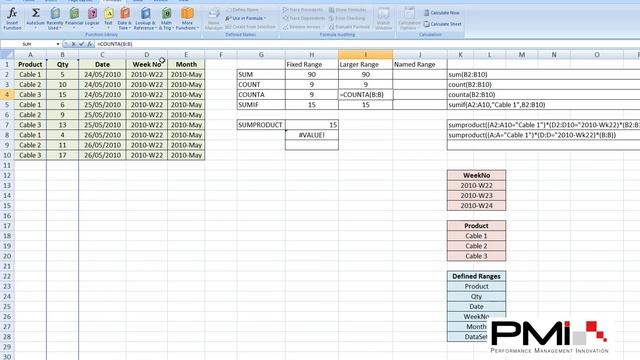Click Calculate Now
Screen dimensions: 640x360
[442, 13]
